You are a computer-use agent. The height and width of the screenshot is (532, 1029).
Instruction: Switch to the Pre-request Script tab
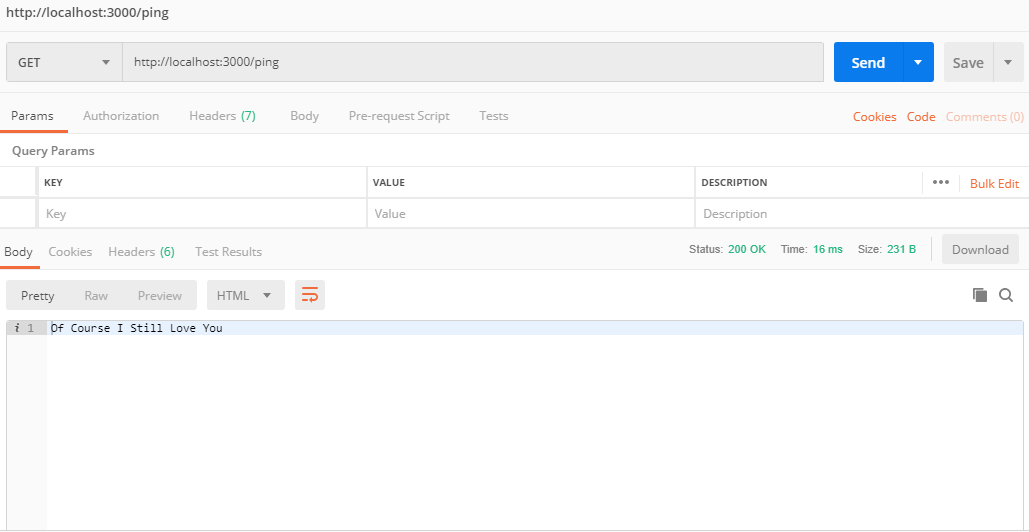pos(399,116)
